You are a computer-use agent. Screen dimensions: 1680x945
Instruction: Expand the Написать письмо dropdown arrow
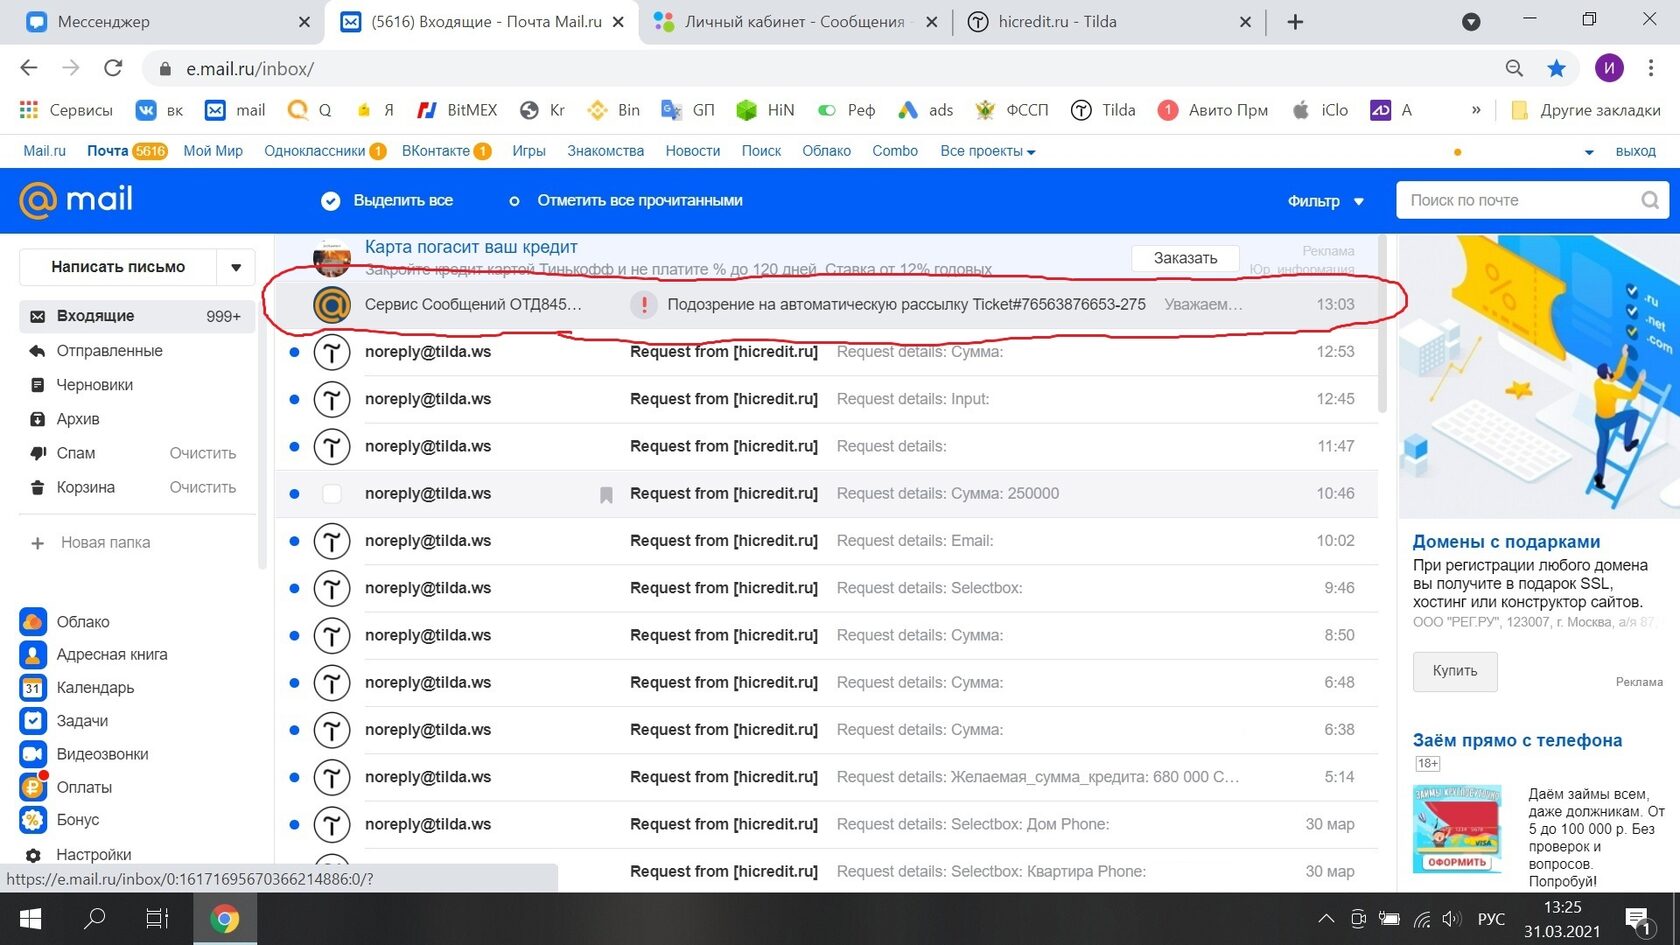click(x=236, y=267)
